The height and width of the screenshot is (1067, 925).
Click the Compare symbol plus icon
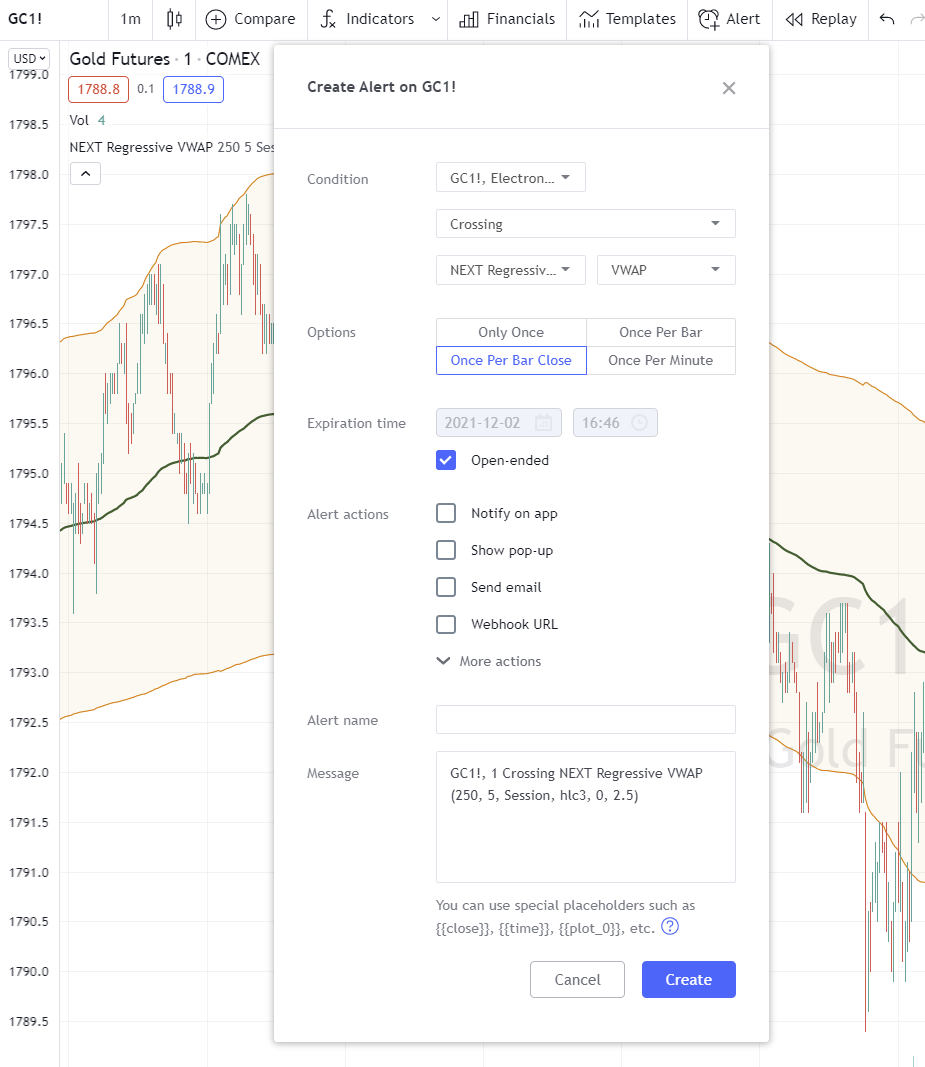click(216, 19)
